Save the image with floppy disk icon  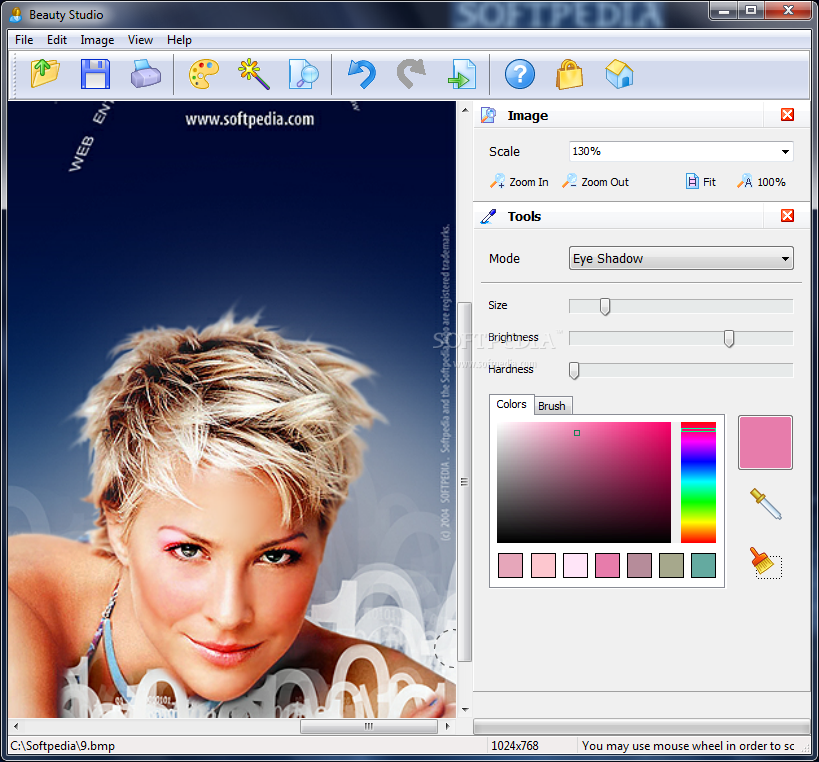click(x=96, y=74)
